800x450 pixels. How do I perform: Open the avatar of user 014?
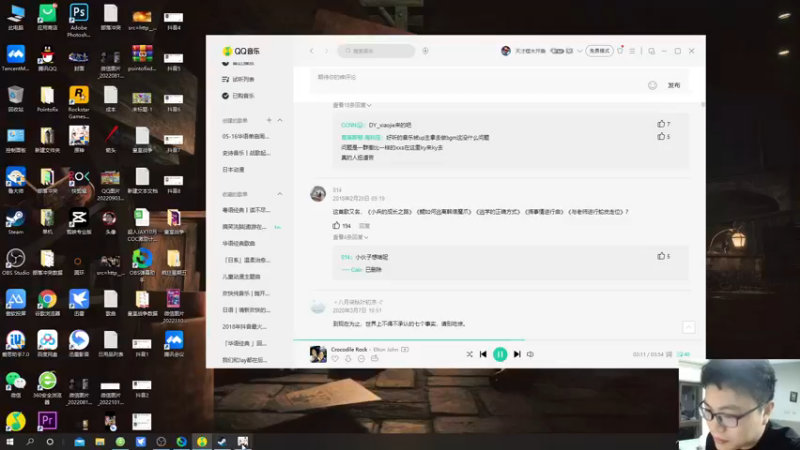(318, 194)
